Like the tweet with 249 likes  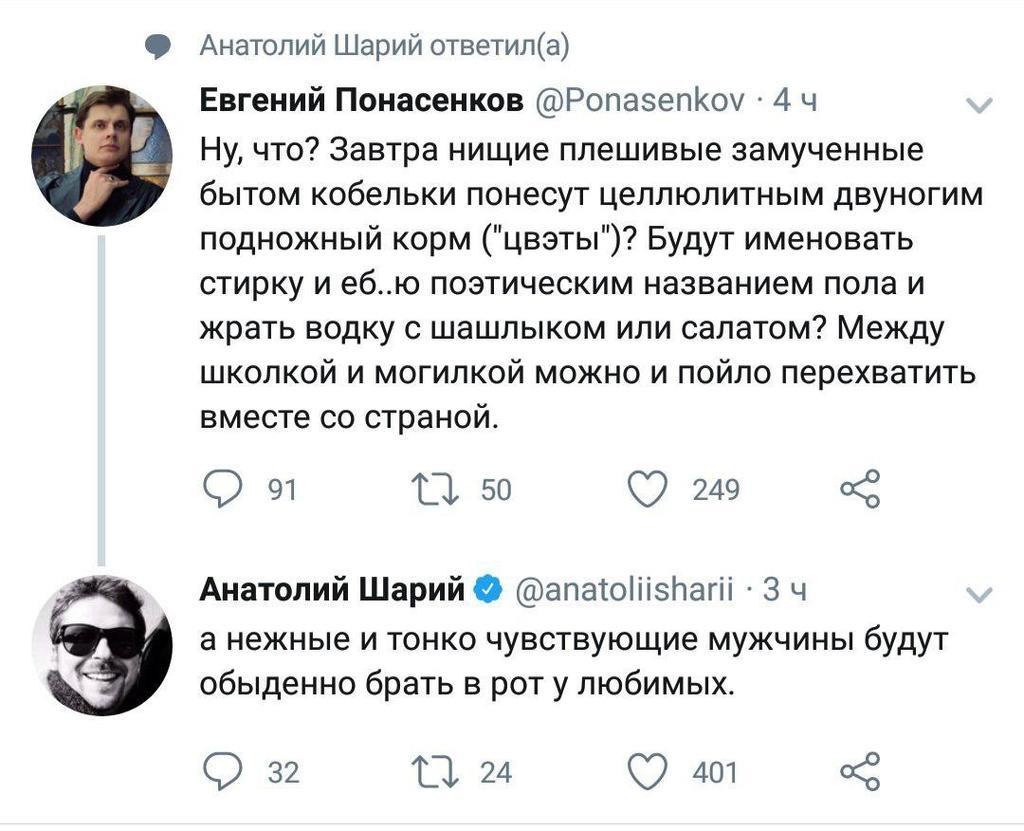647,489
